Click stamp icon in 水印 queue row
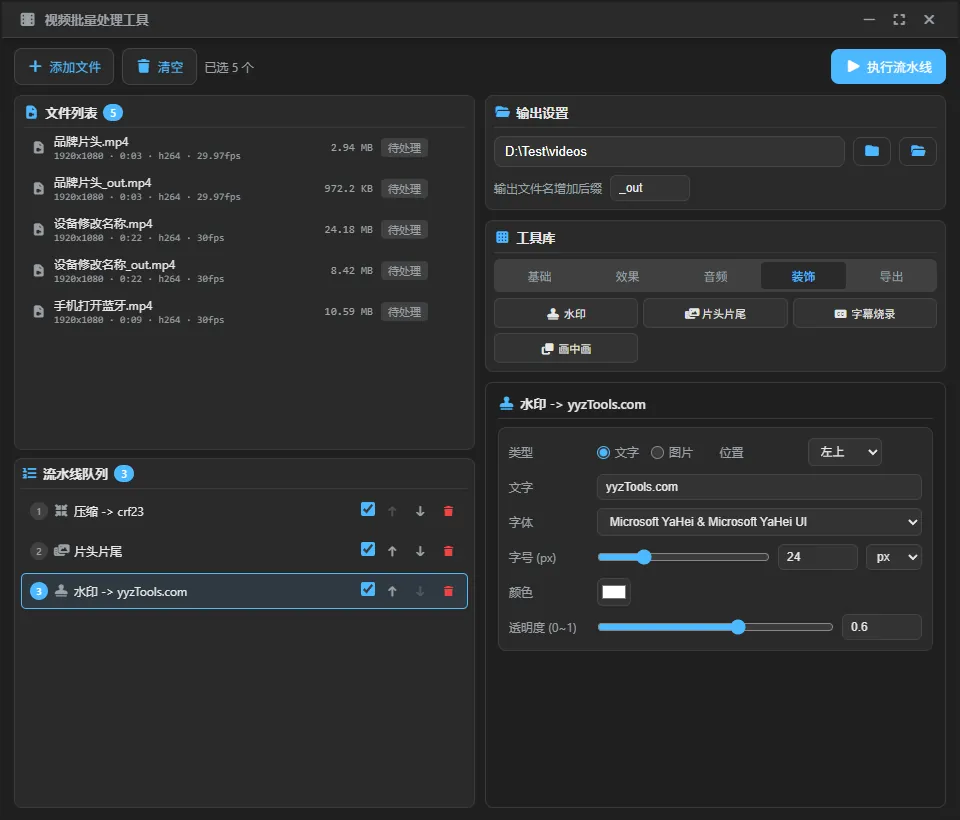Image resolution: width=960 pixels, height=820 pixels. point(61,591)
